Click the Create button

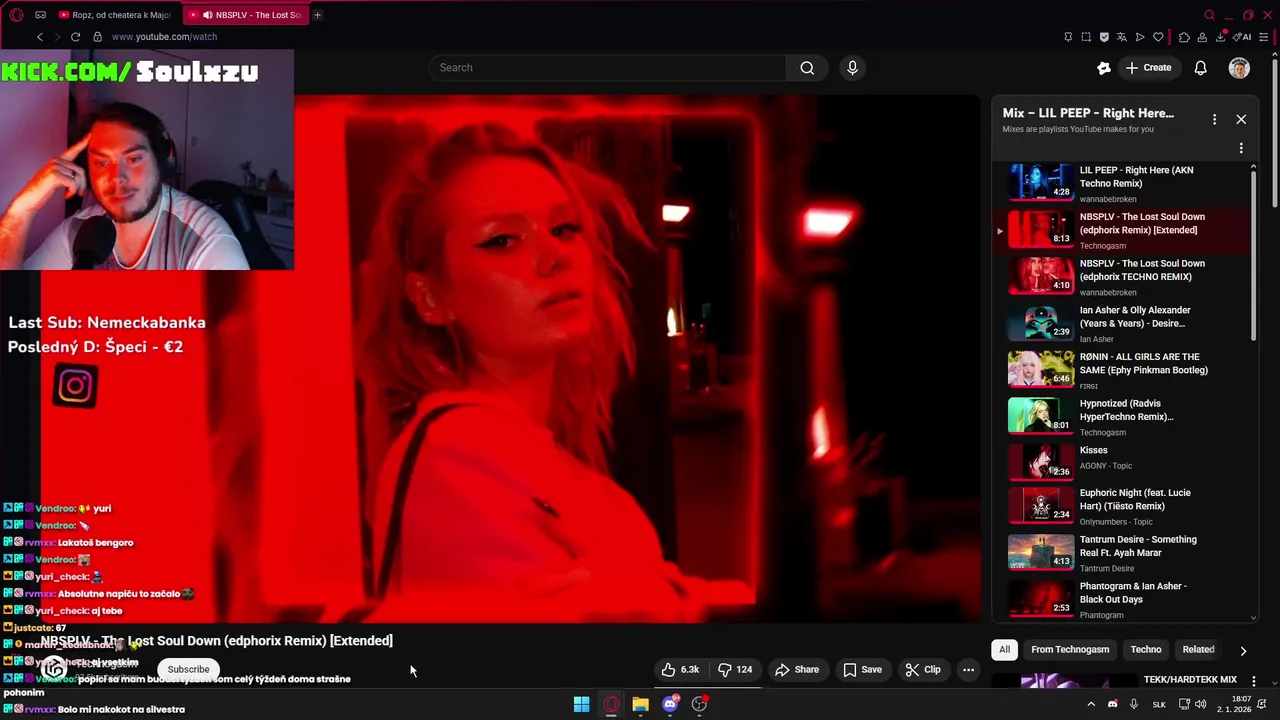[x=1148, y=68]
